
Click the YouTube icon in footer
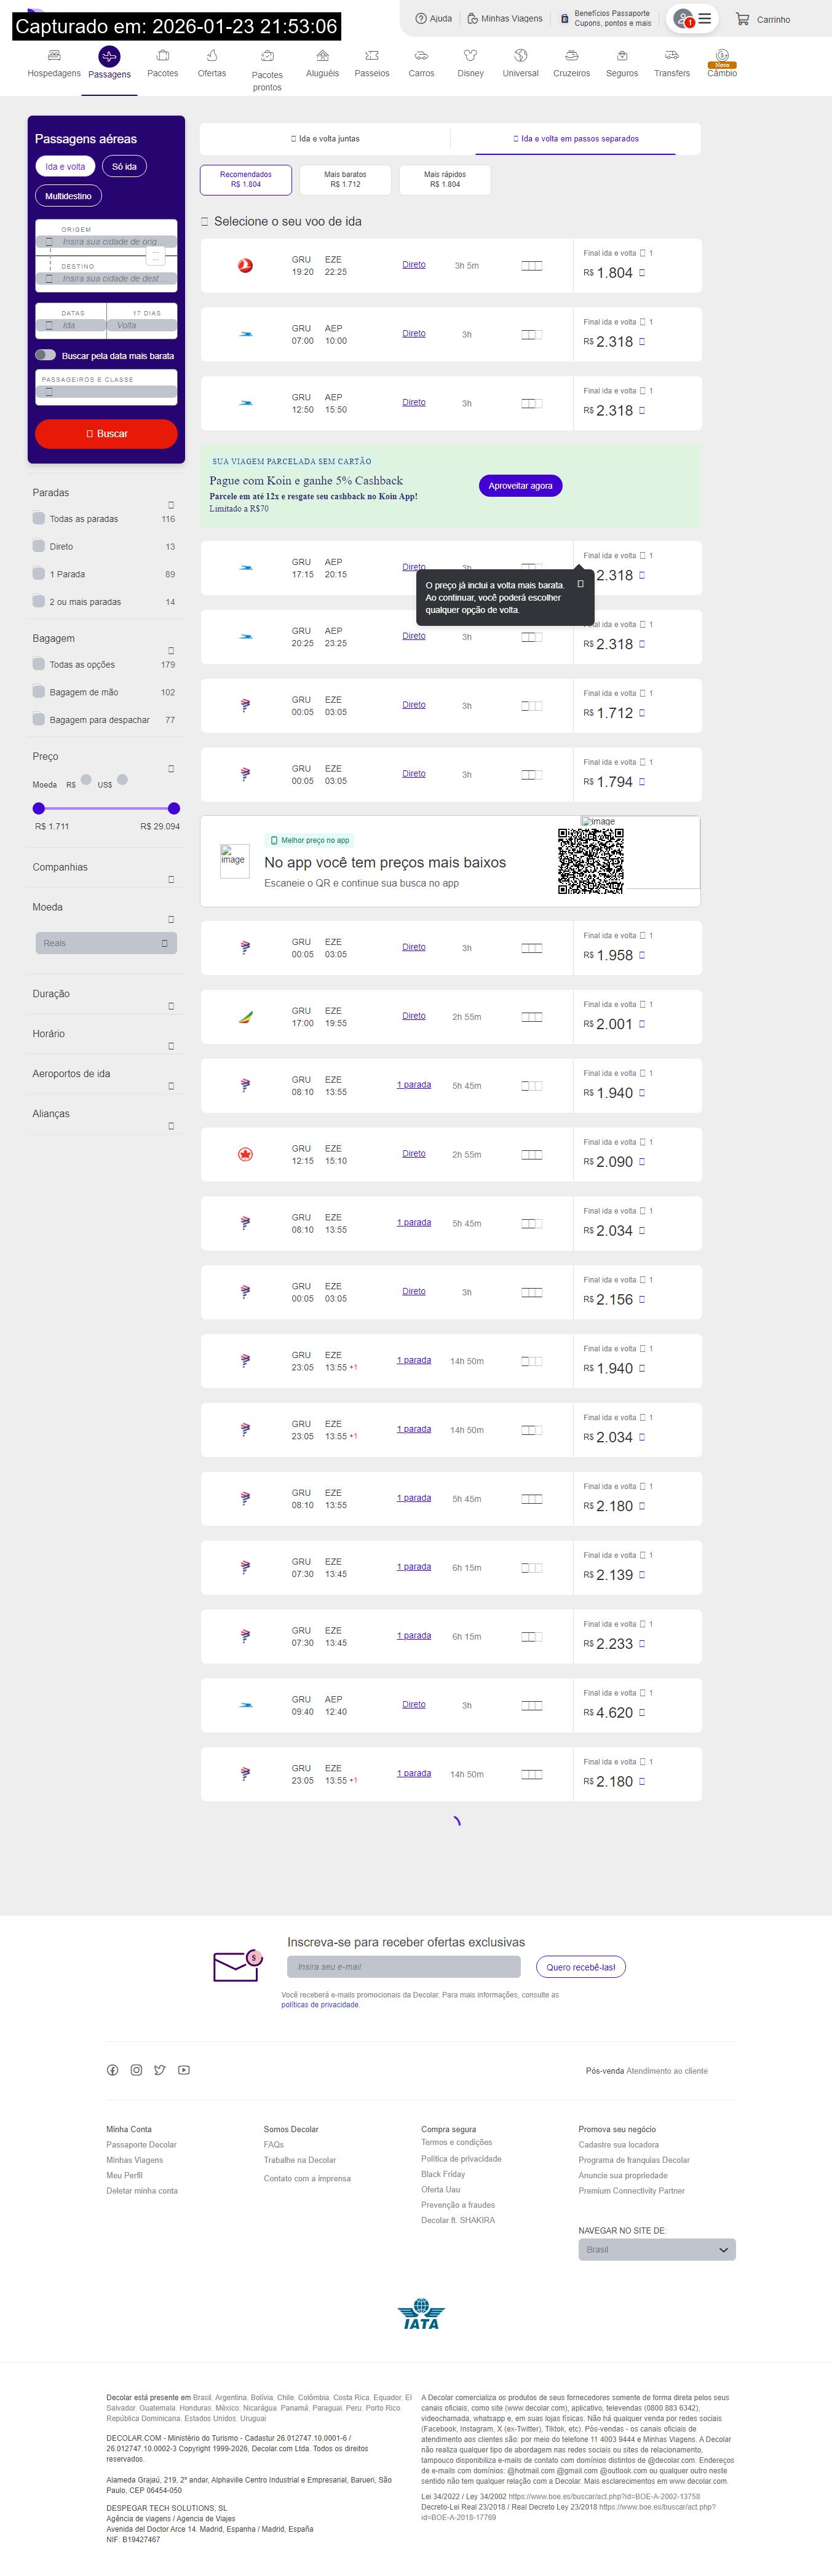(184, 2070)
